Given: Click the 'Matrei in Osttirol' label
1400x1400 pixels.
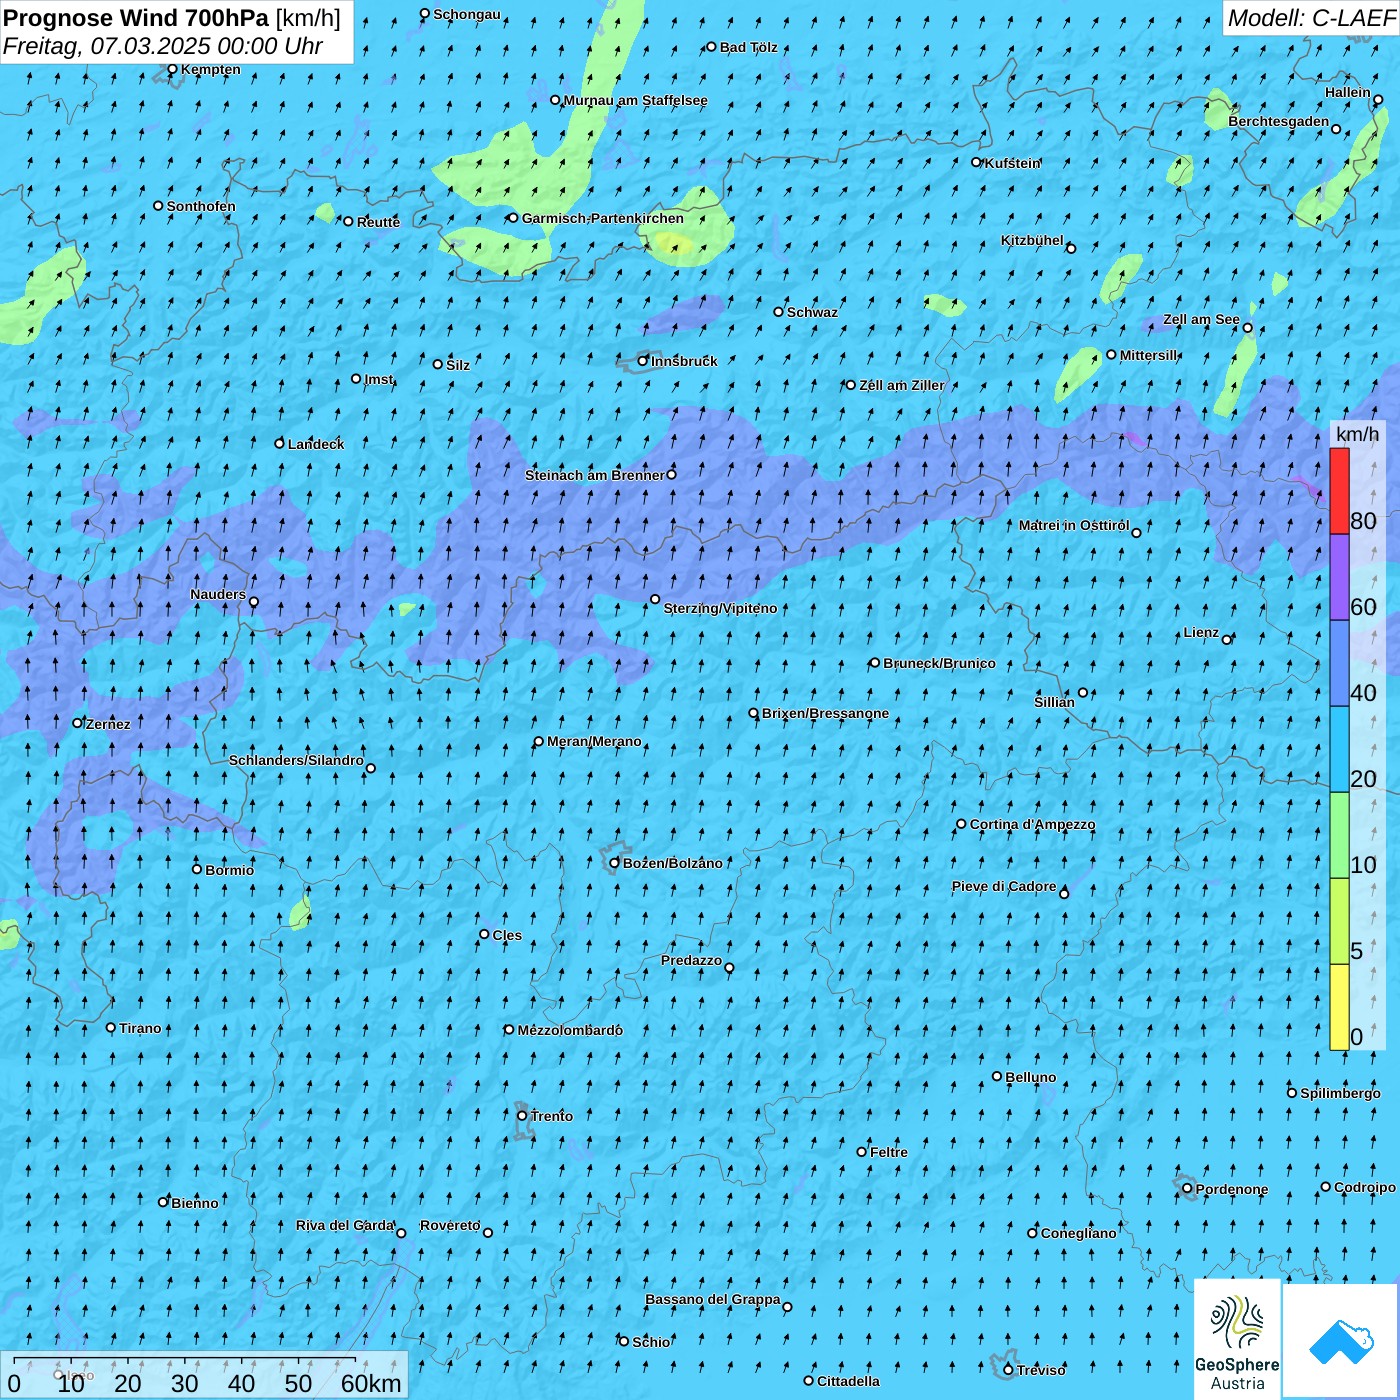Looking at the screenshot, I should (x=1074, y=525).
